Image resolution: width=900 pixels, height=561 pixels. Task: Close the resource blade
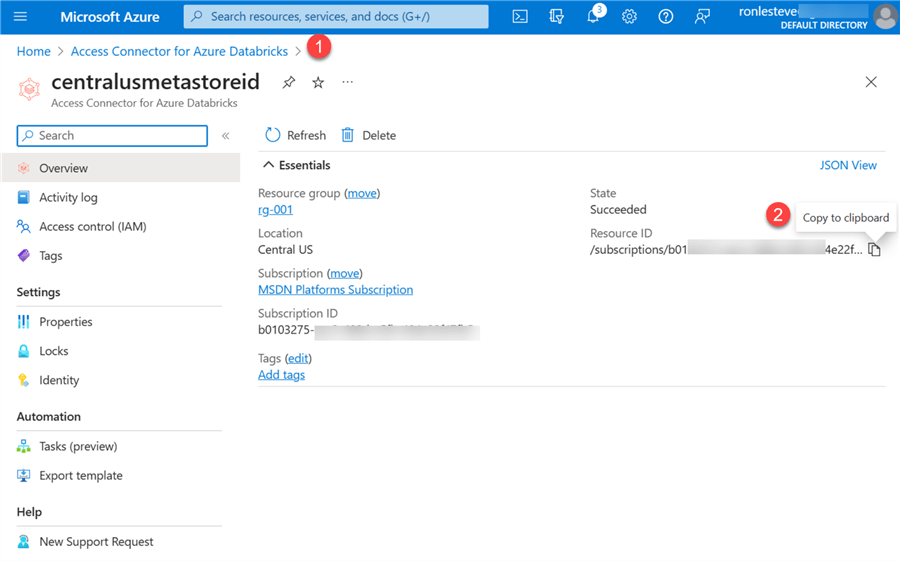click(871, 82)
